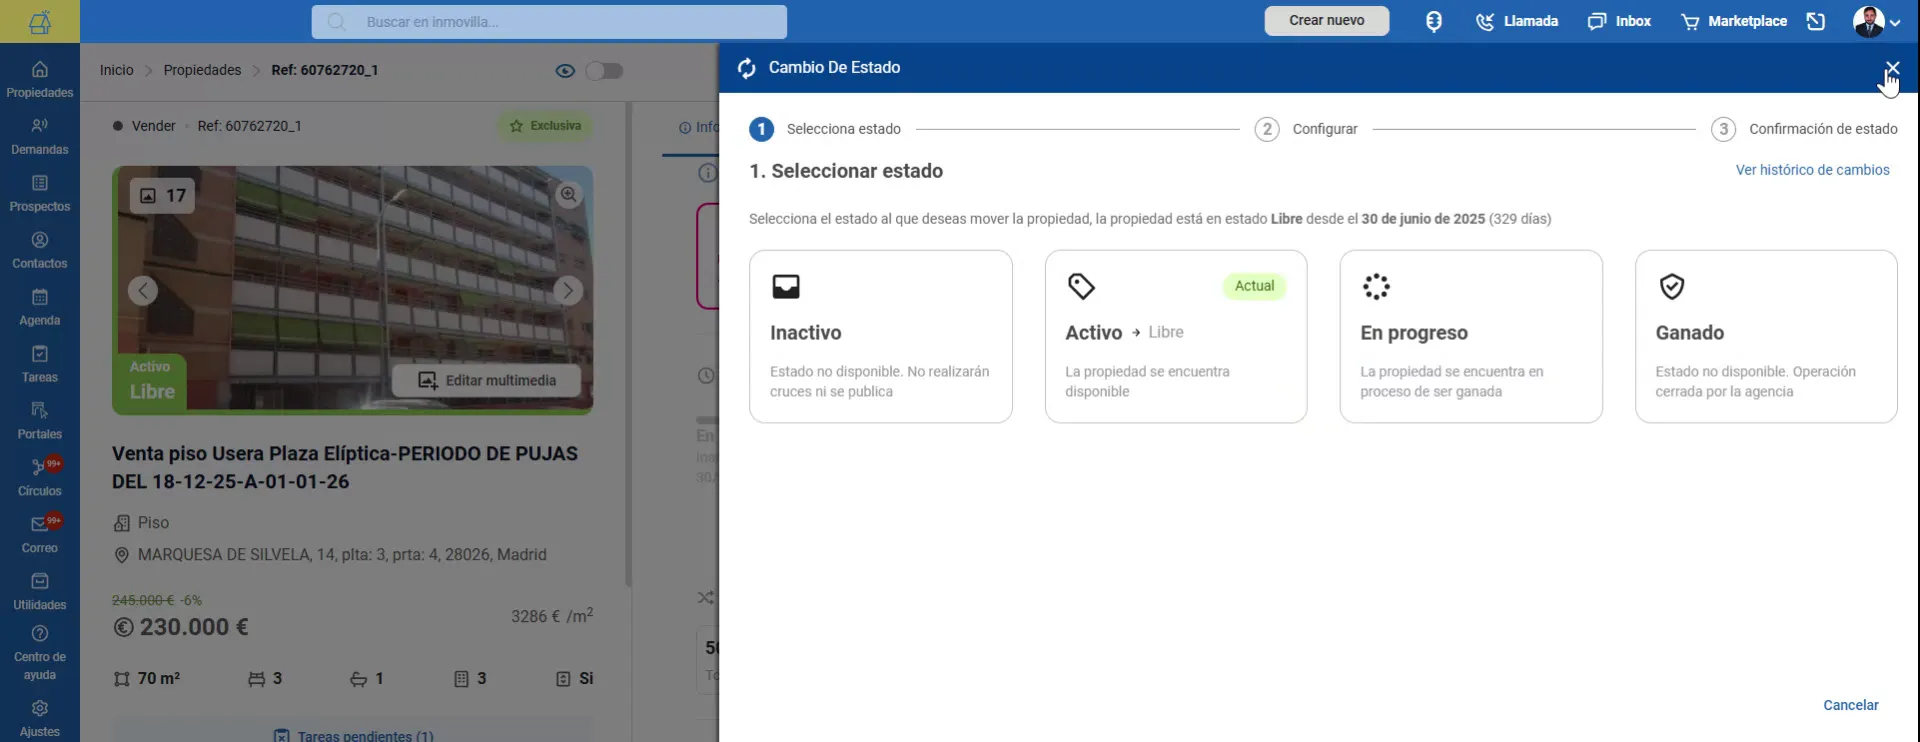This screenshot has width=1920, height=742.
Task: Start a Llamada from the top bar
Action: coord(1517,21)
